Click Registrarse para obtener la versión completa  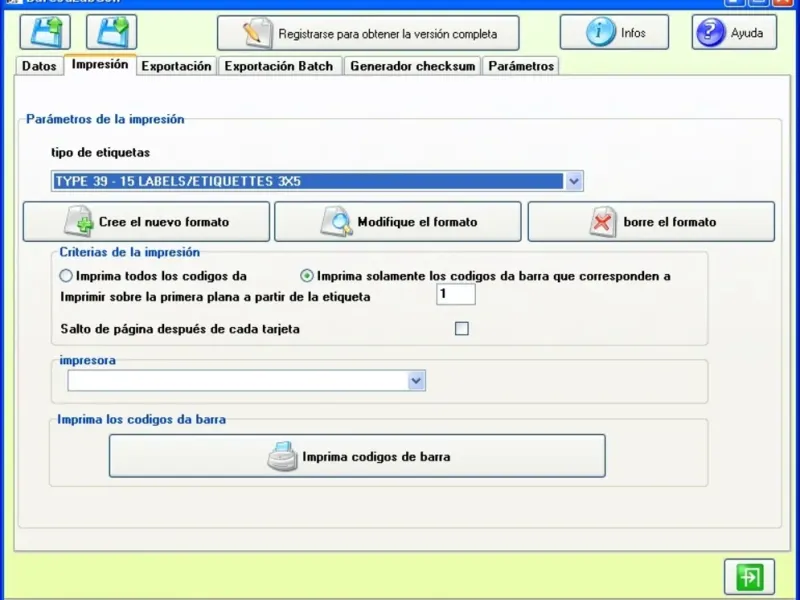(x=368, y=33)
